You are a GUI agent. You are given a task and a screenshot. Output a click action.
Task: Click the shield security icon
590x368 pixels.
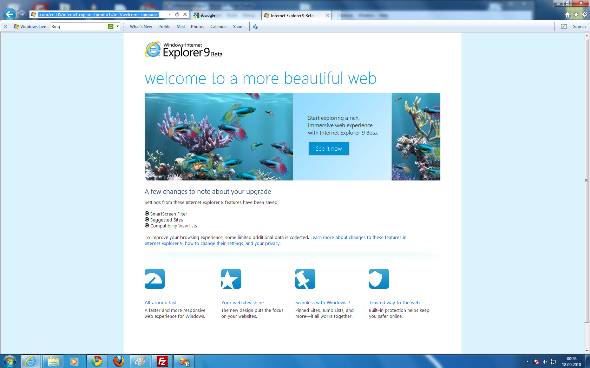[x=379, y=279]
